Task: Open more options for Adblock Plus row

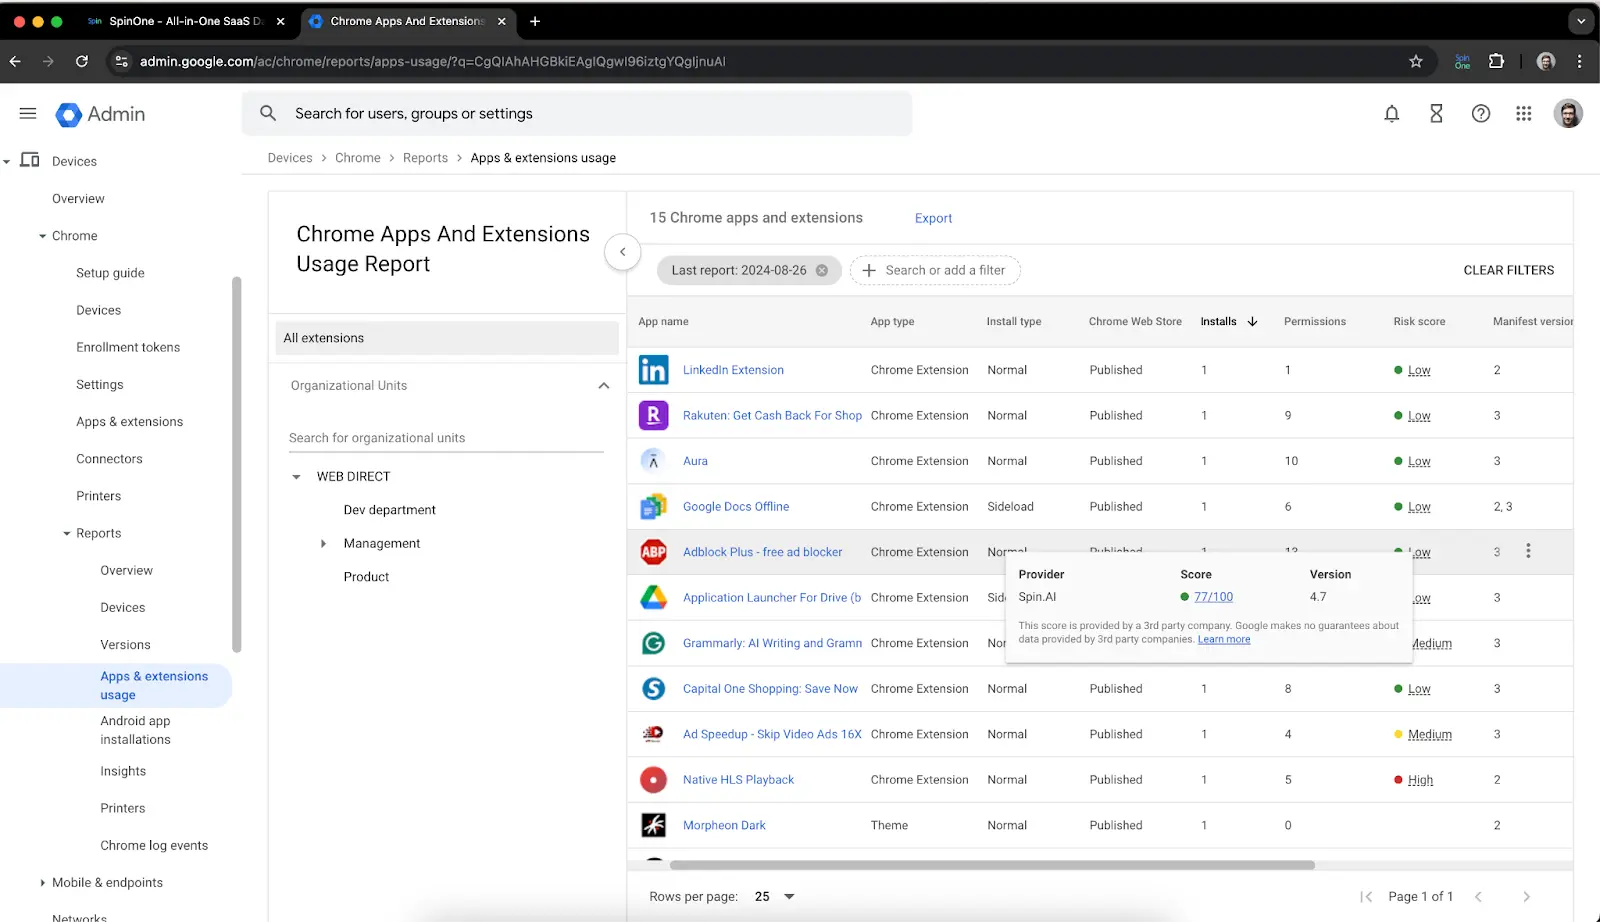Action: 1527,551
